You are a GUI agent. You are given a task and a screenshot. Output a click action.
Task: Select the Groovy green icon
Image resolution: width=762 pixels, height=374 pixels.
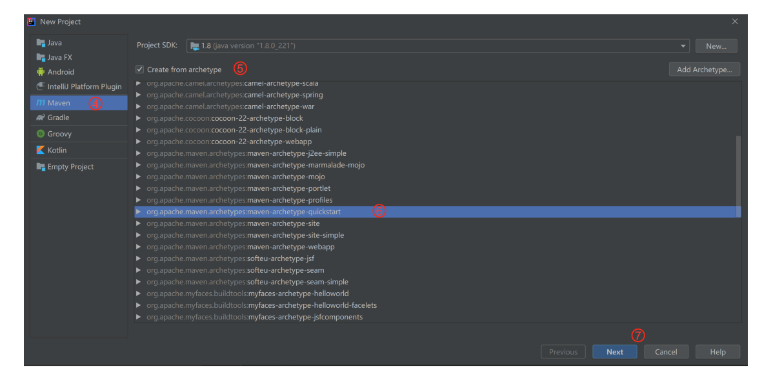40,134
